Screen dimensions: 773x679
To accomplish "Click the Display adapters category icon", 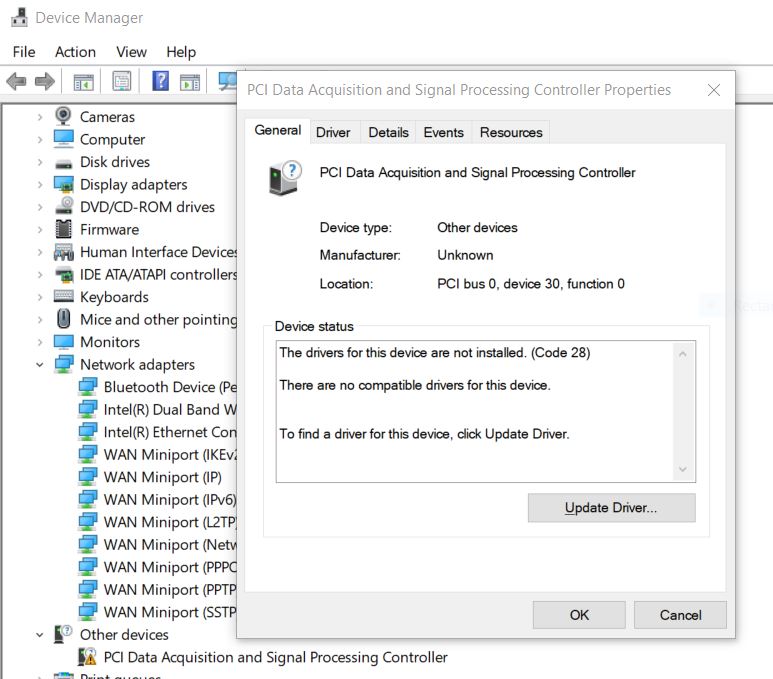I will click(64, 184).
